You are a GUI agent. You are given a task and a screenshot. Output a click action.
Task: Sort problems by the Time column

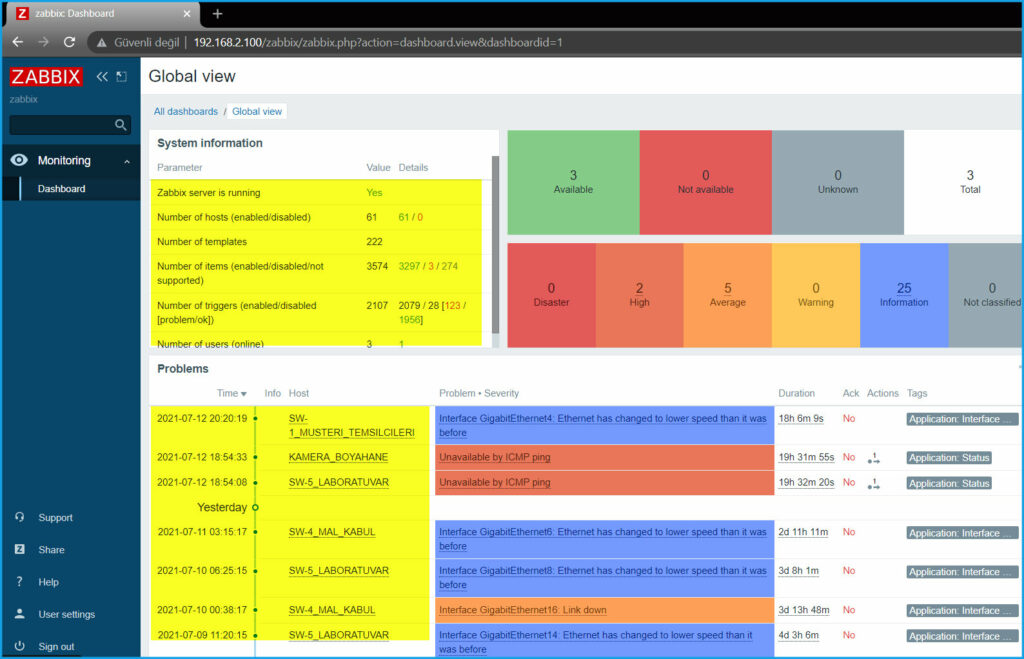(x=231, y=393)
